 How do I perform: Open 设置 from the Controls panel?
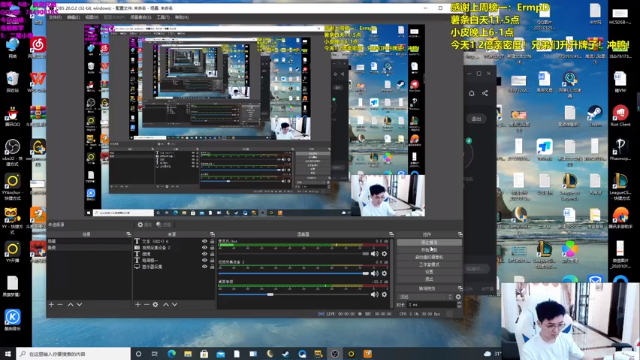click(x=429, y=272)
